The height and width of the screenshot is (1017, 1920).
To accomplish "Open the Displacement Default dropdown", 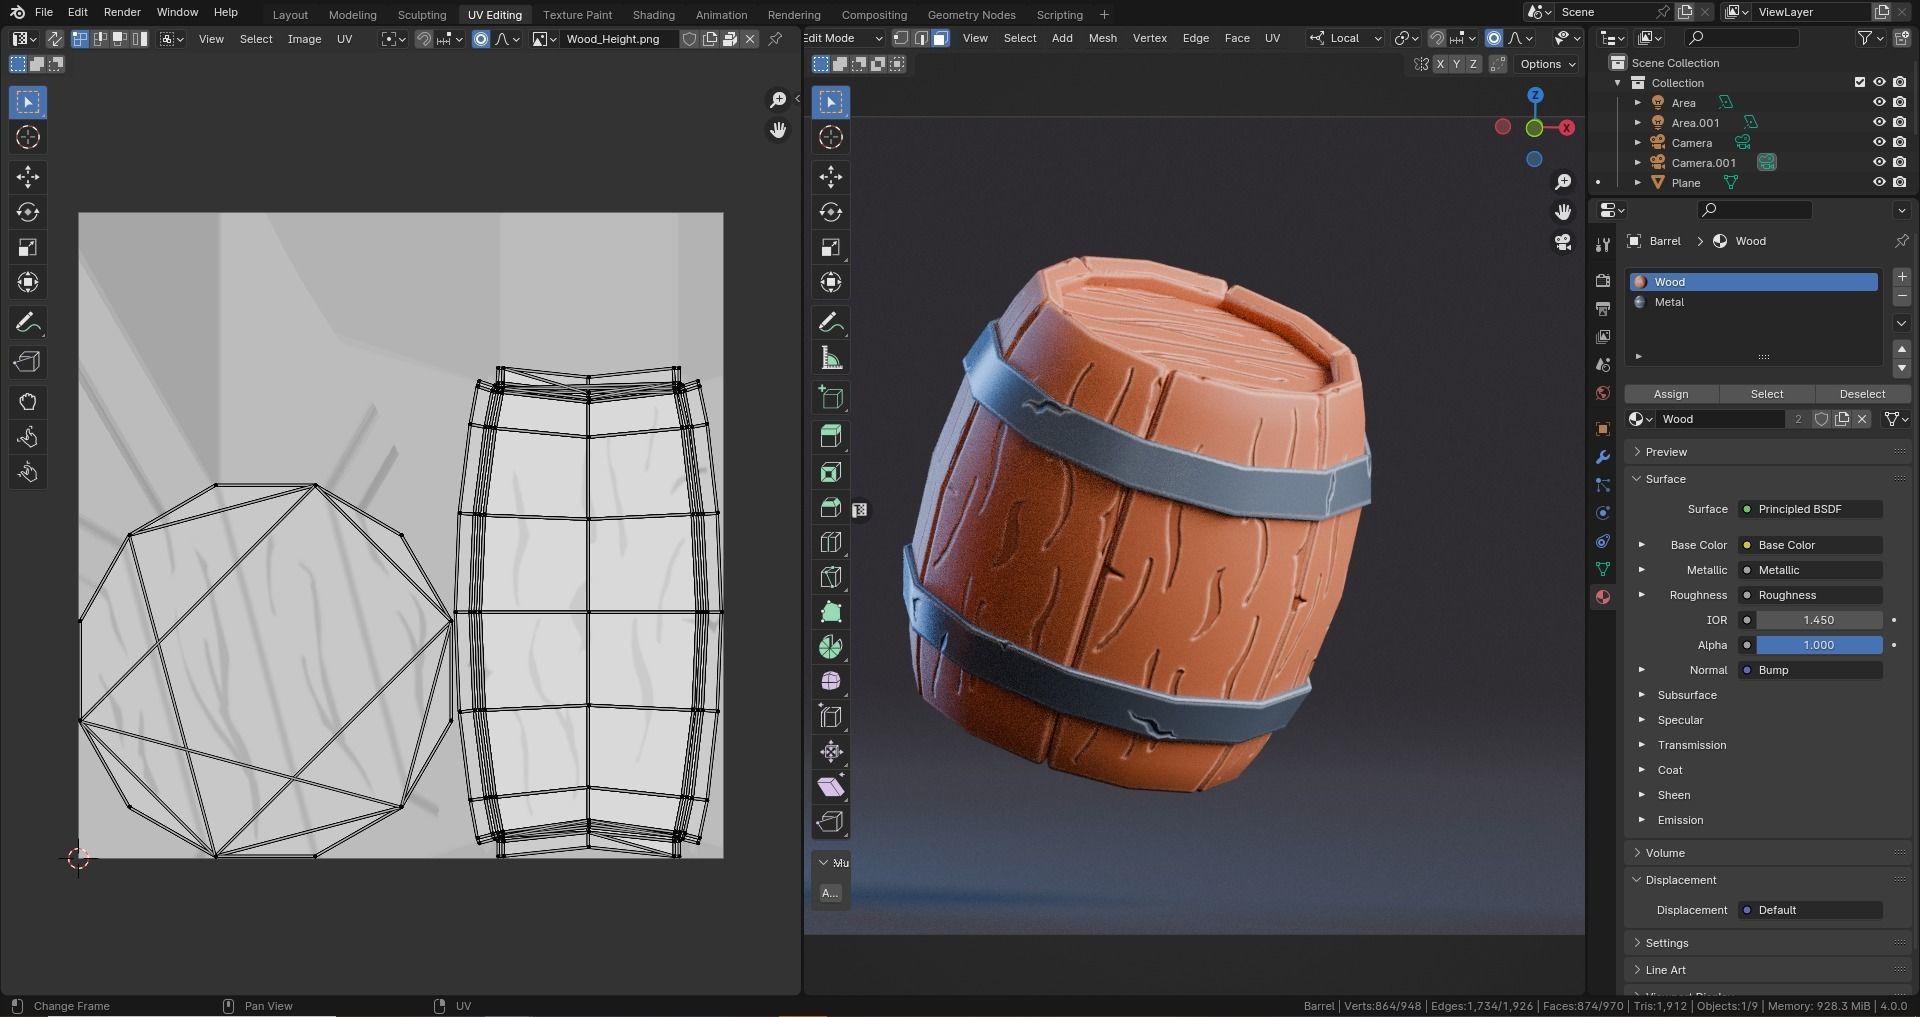I will pos(1811,910).
